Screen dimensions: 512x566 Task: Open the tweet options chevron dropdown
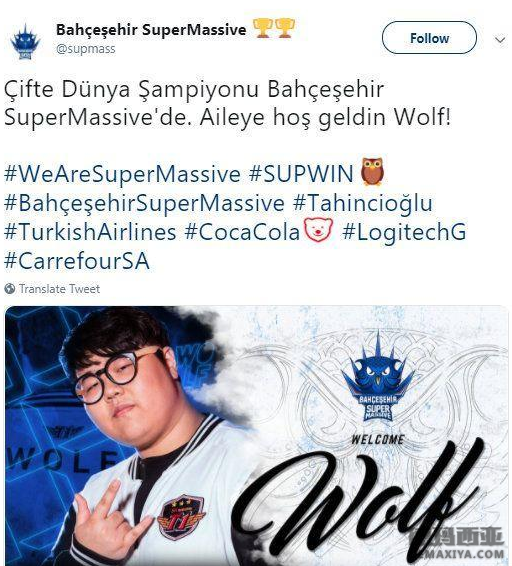[x=500, y=39]
